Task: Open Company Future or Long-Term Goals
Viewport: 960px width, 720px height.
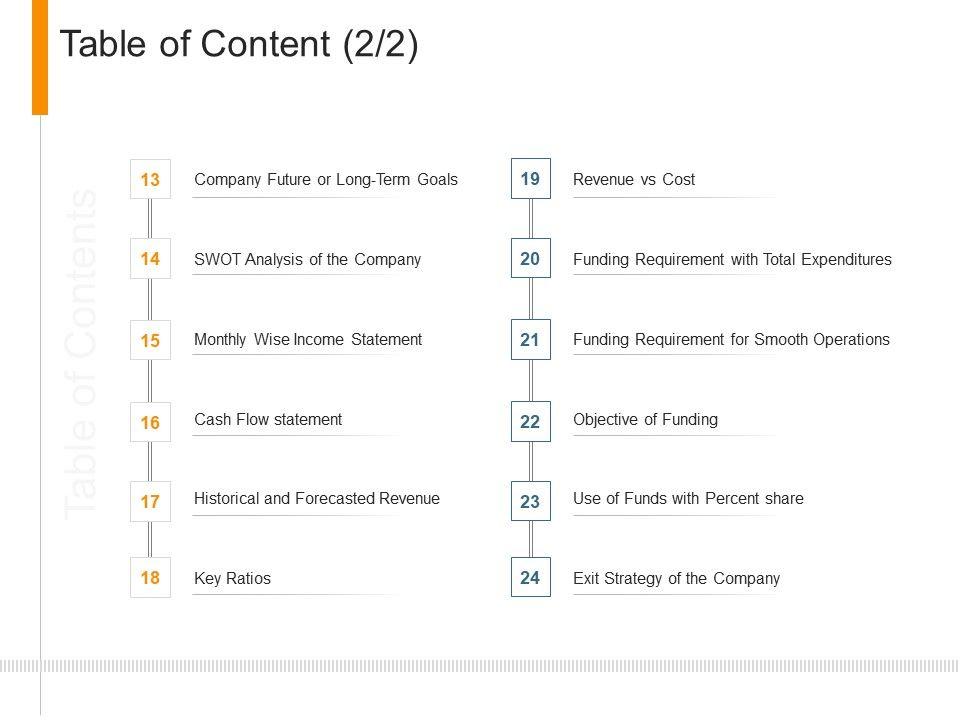Action: pyautogui.click(x=325, y=180)
